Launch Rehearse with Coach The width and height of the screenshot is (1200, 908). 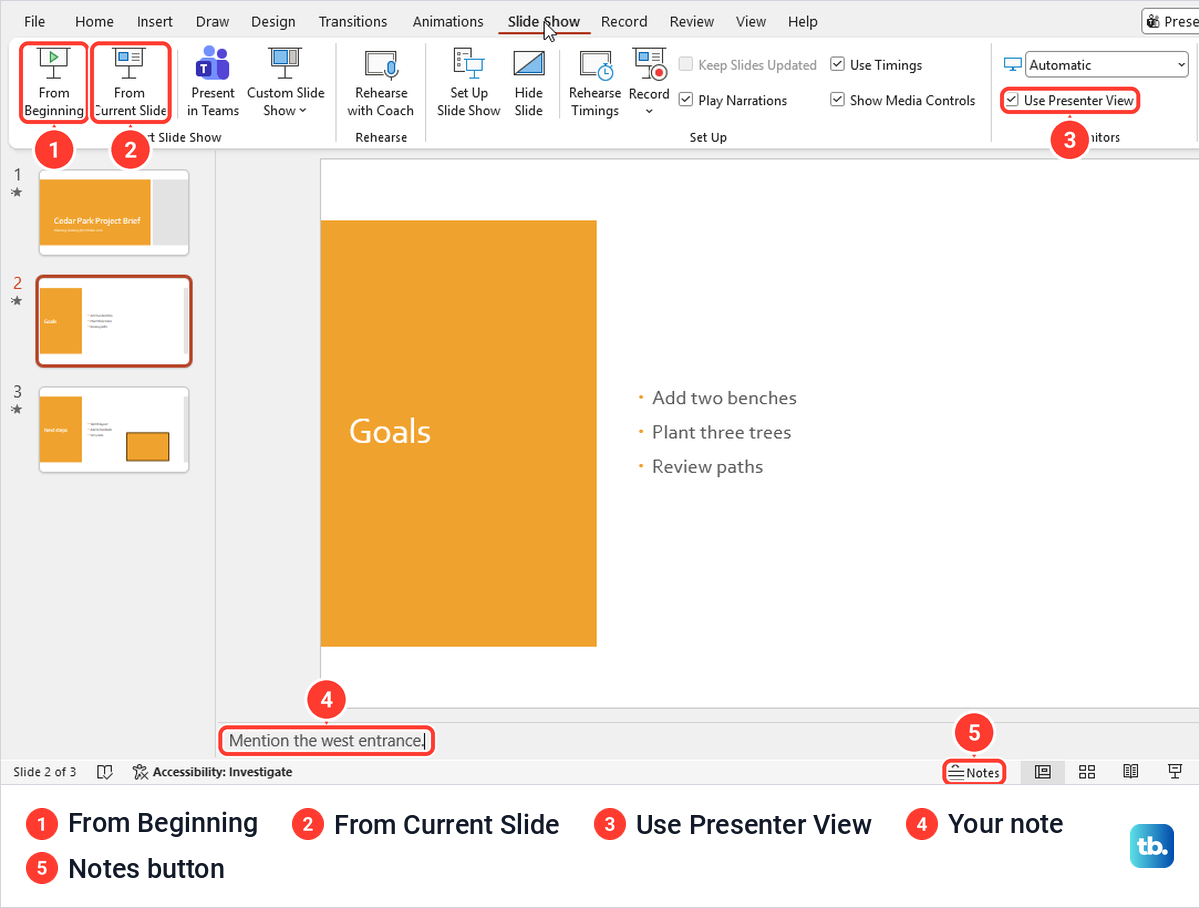[381, 82]
